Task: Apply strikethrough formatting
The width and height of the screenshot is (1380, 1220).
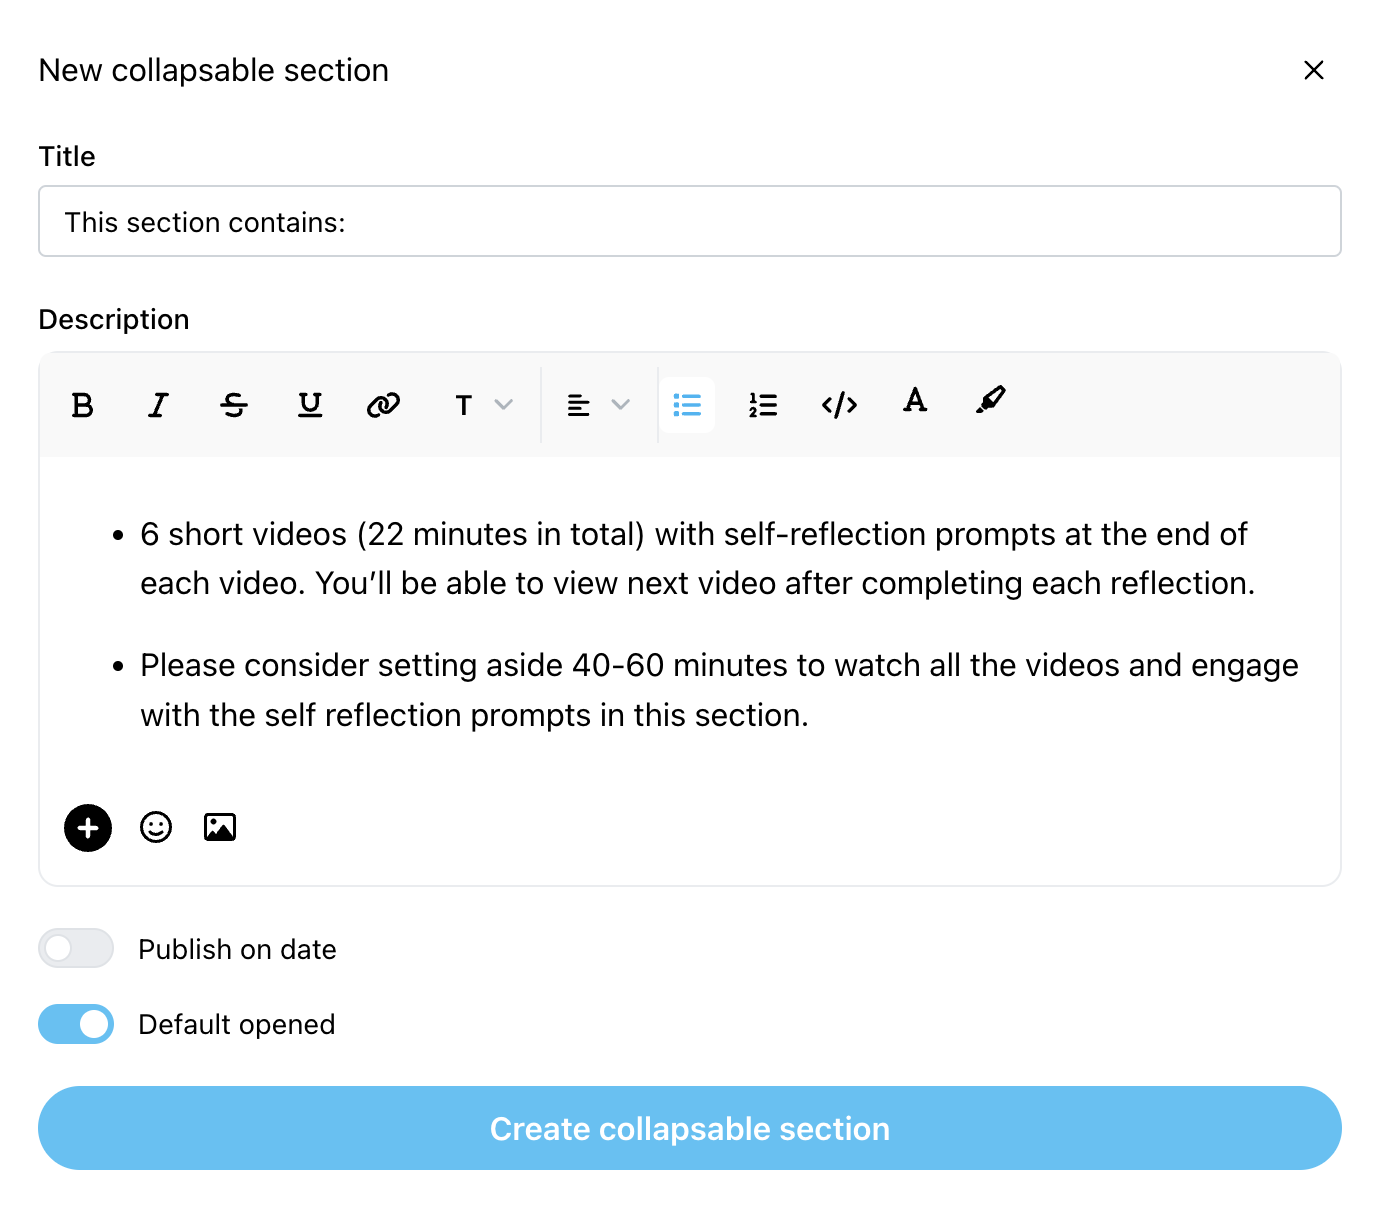Action: coord(234,405)
